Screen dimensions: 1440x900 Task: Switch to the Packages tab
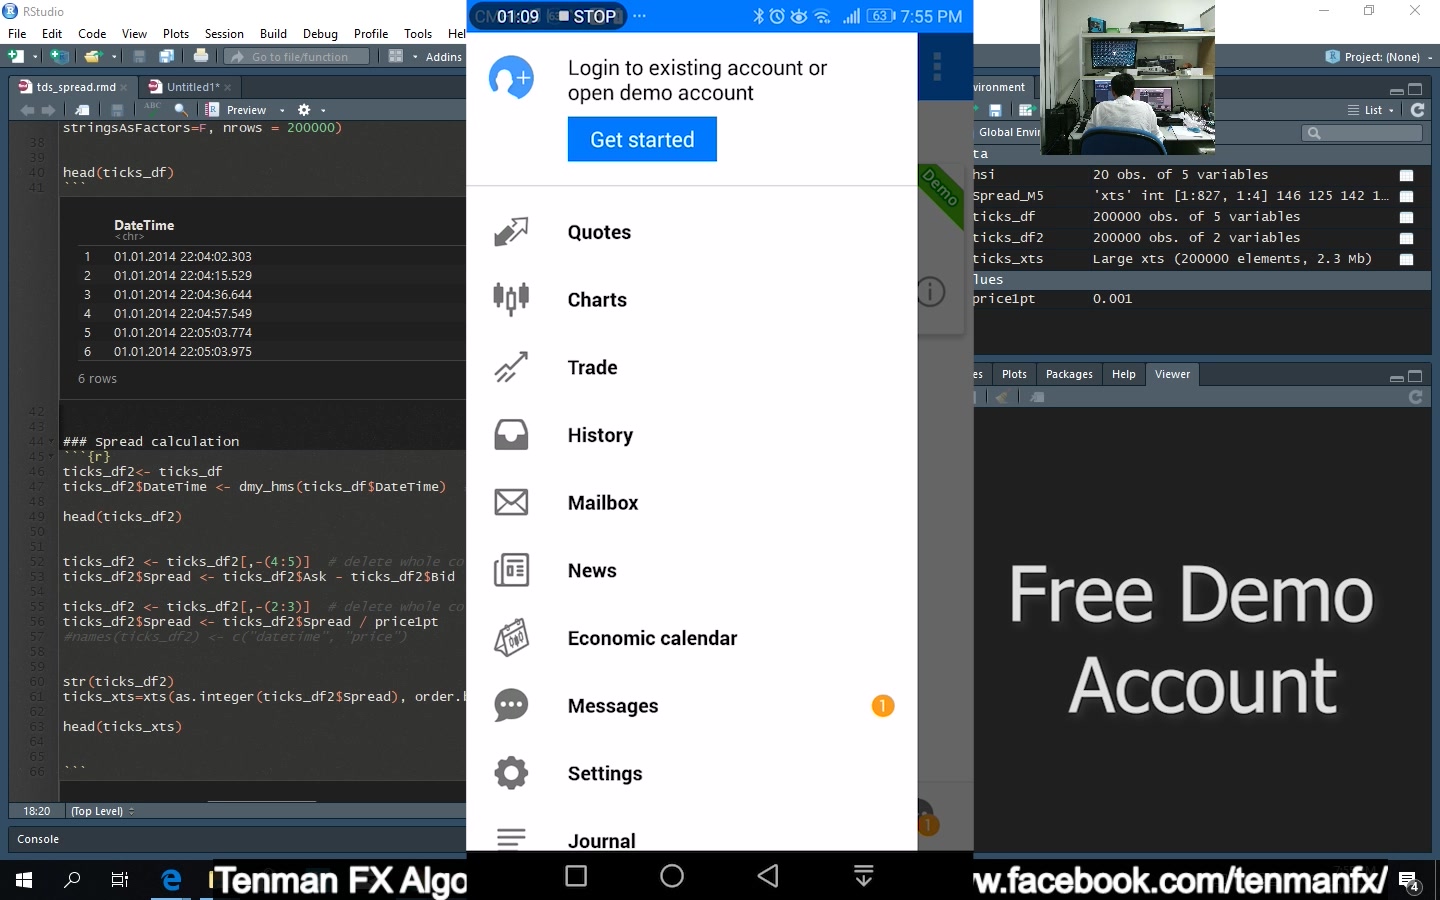pos(1069,374)
